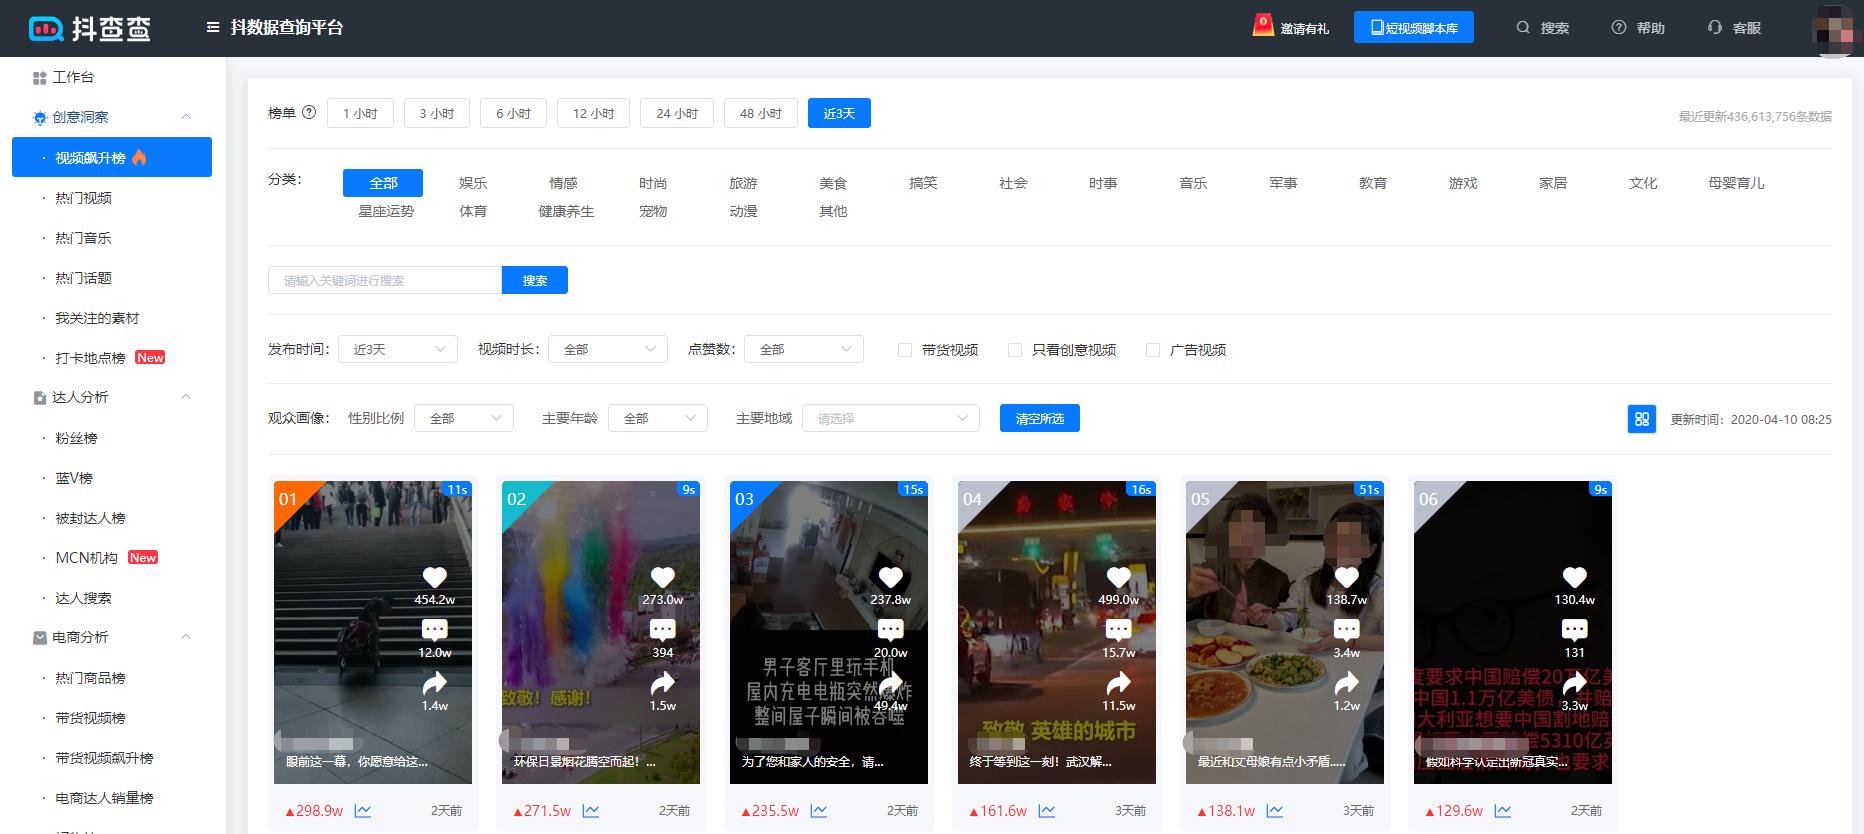
Task: Select the 近3天 time range
Action: [839, 113]
